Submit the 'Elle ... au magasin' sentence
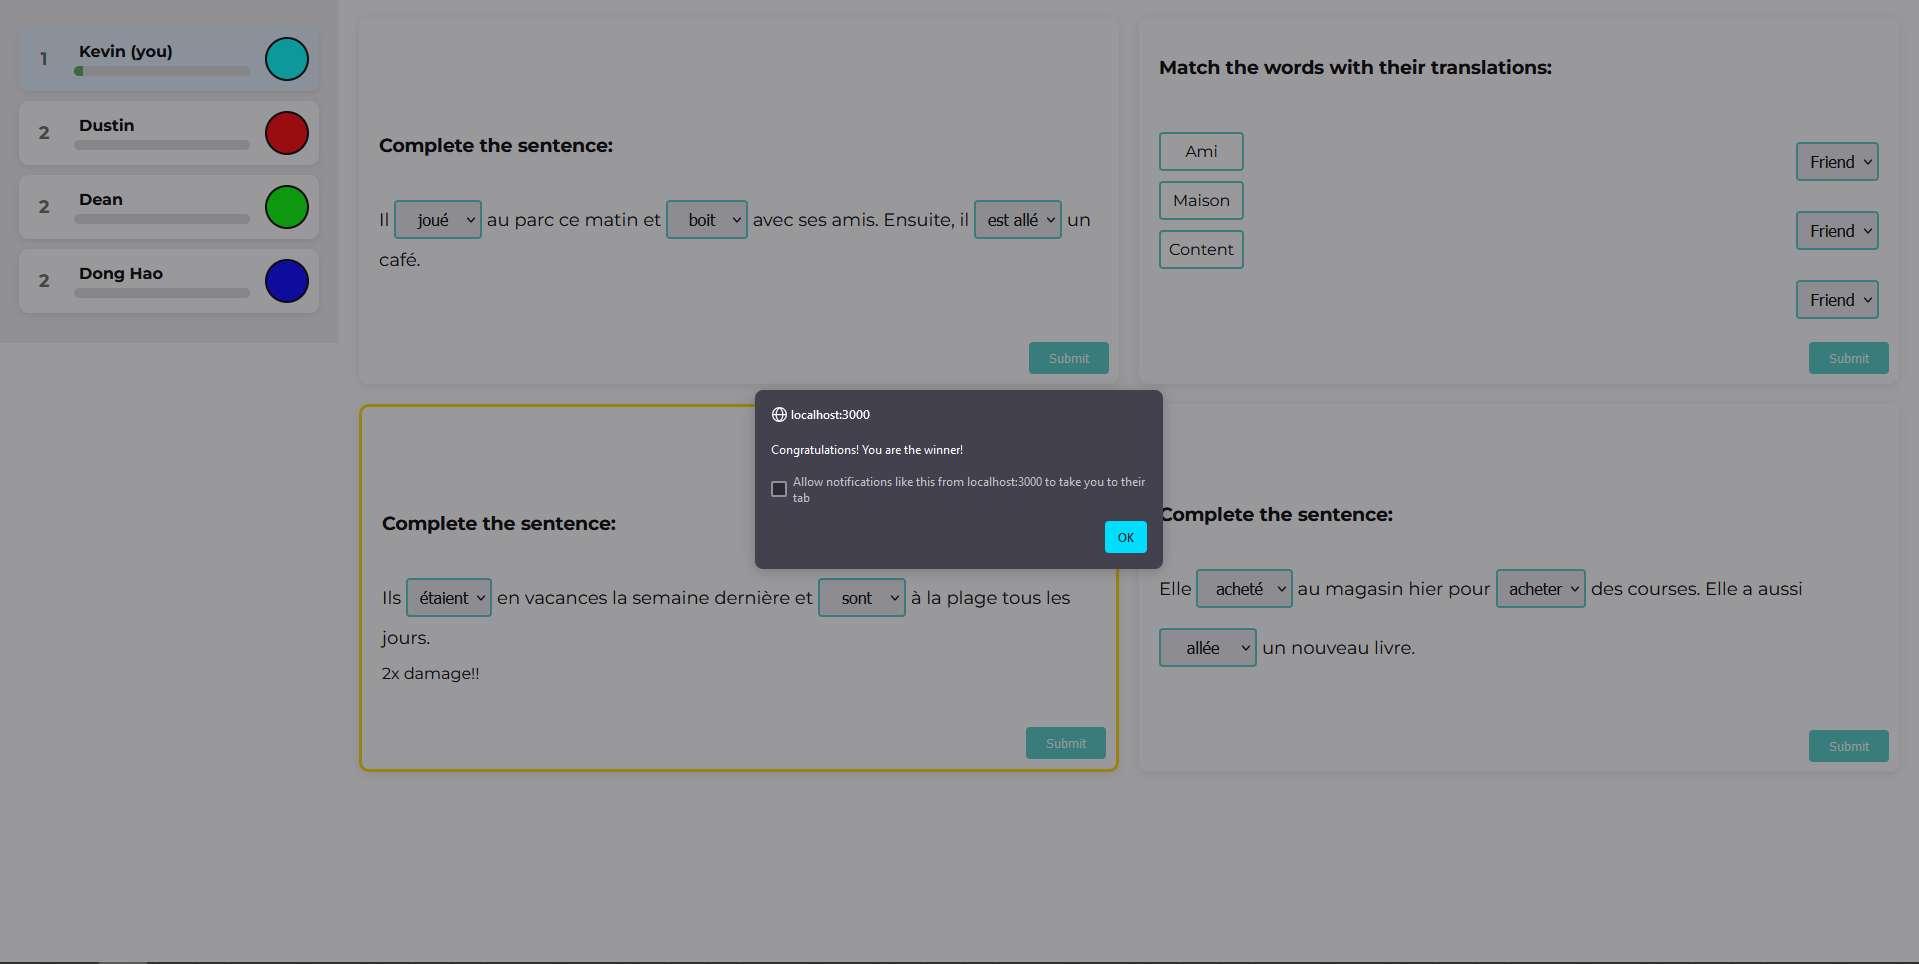The width and height of the screenshot is (1919, 964). pyautogui.click(x=1849, y=746)
